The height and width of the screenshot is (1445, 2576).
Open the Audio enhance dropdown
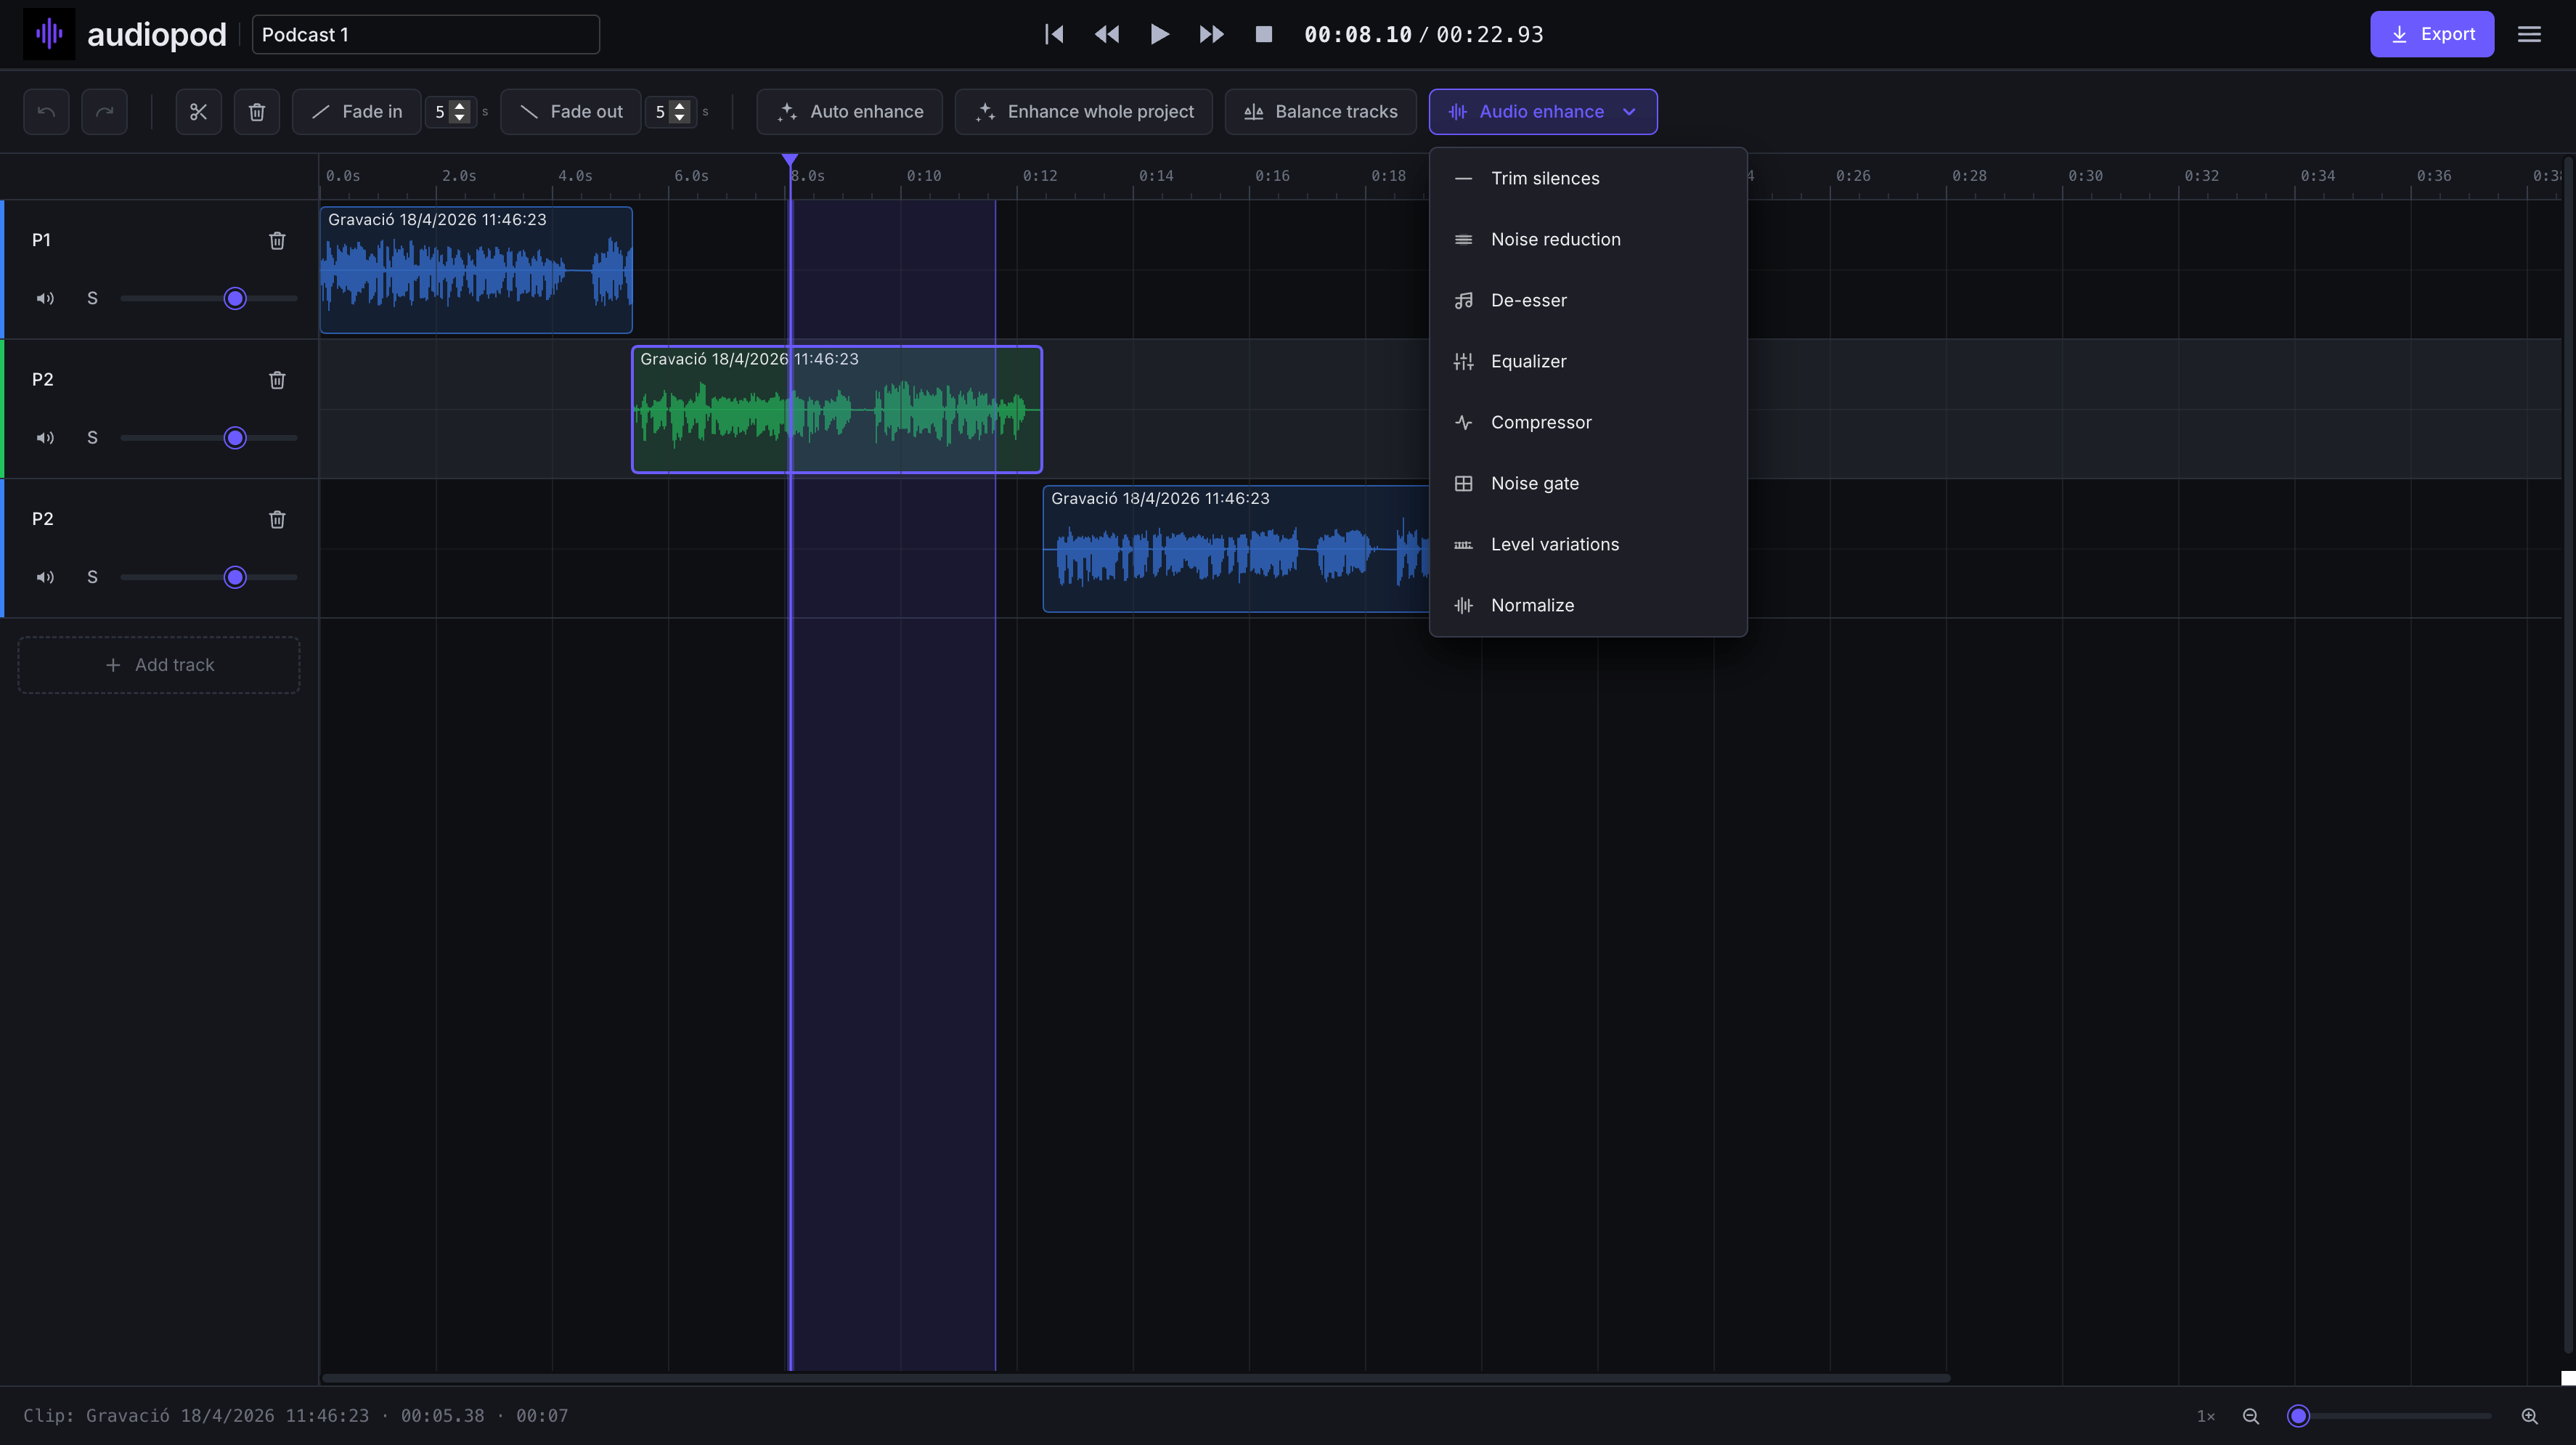coord(1542,111)
